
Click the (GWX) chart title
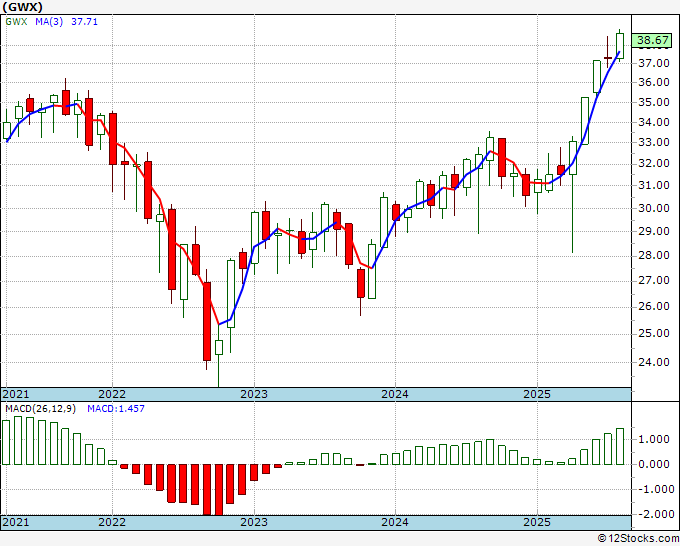(x=23, y=7)
